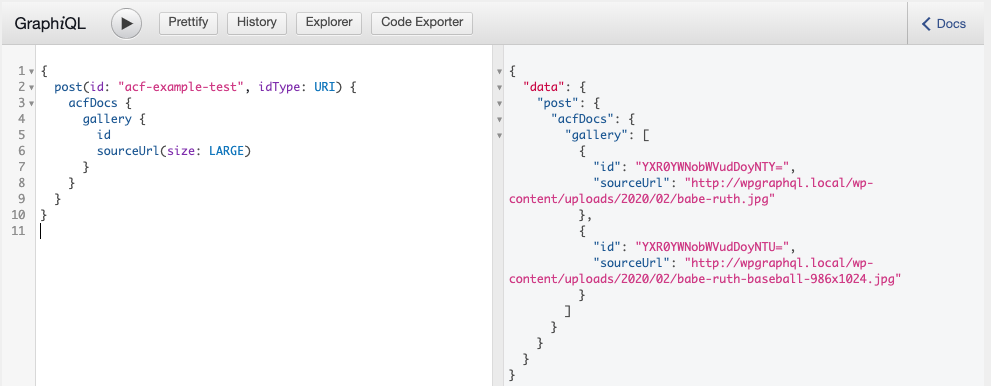Image resolution: width=991 pixels, height=386 pixels.
Task: Click the post keyword on line 2
Action: tap(68, 87)
